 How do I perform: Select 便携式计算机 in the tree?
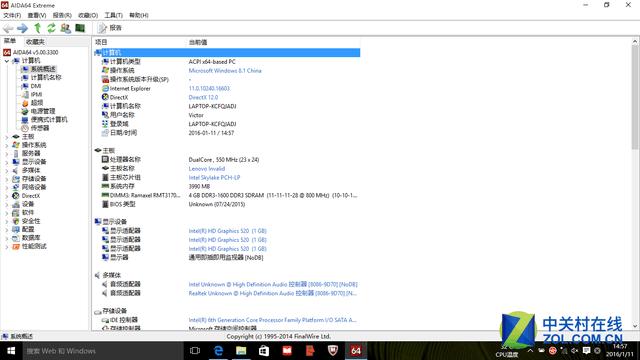(49, 120)
